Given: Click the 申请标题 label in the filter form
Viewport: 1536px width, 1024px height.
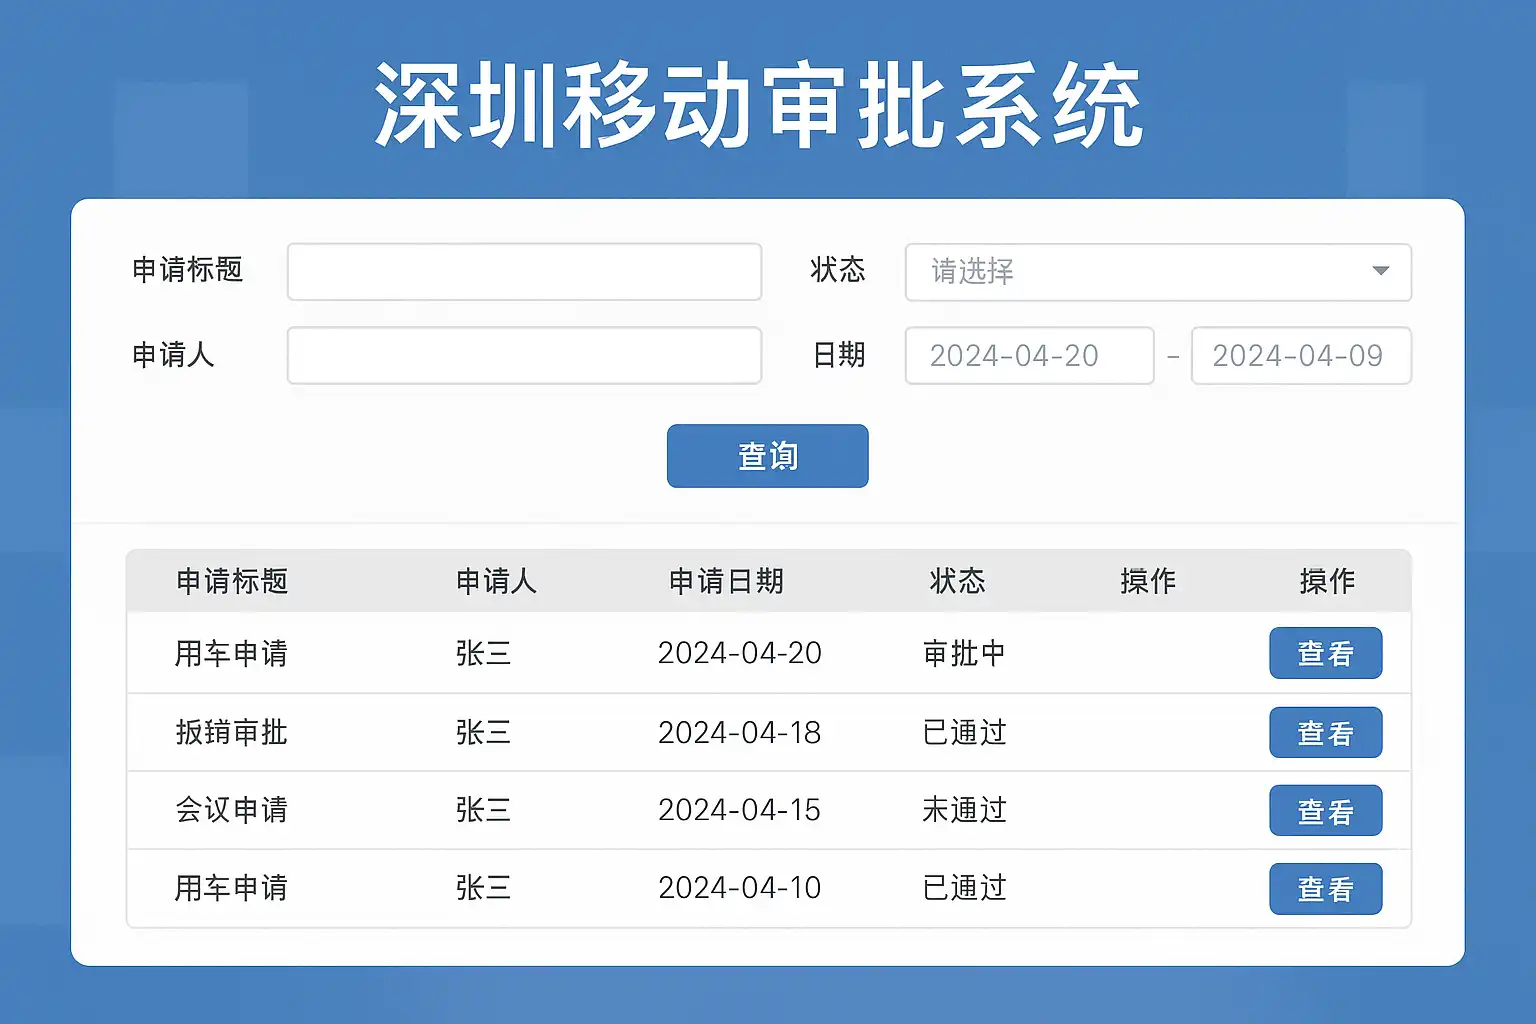Looking at the screenshot, I should [x=188, y=270].
